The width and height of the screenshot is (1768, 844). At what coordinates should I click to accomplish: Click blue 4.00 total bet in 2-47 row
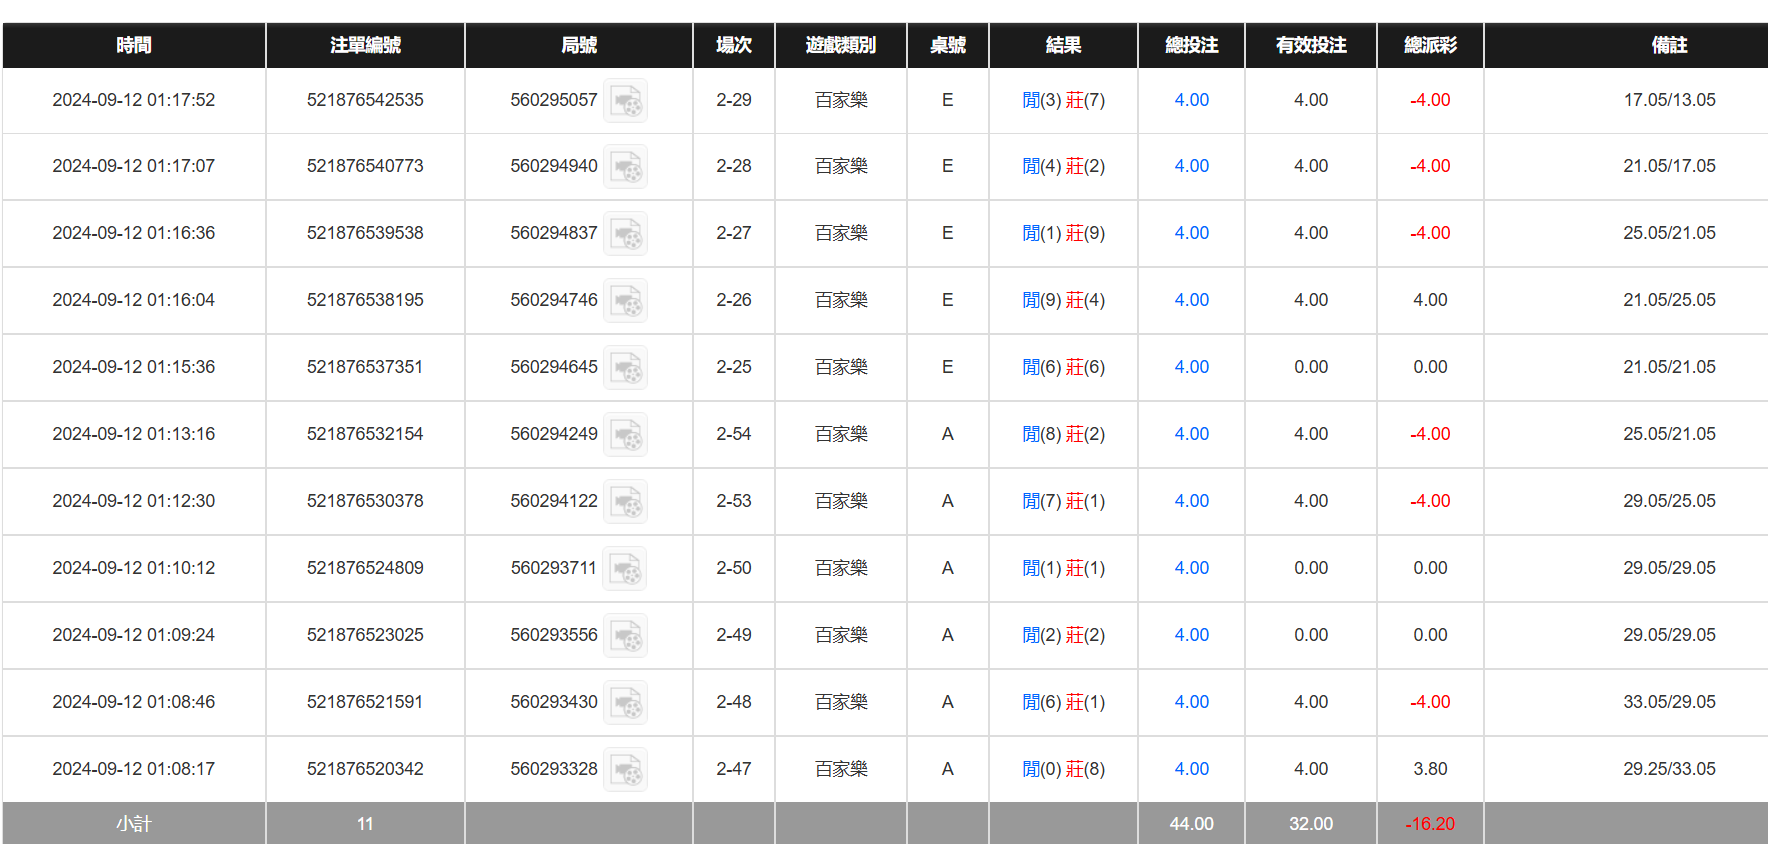point(1191,769)
